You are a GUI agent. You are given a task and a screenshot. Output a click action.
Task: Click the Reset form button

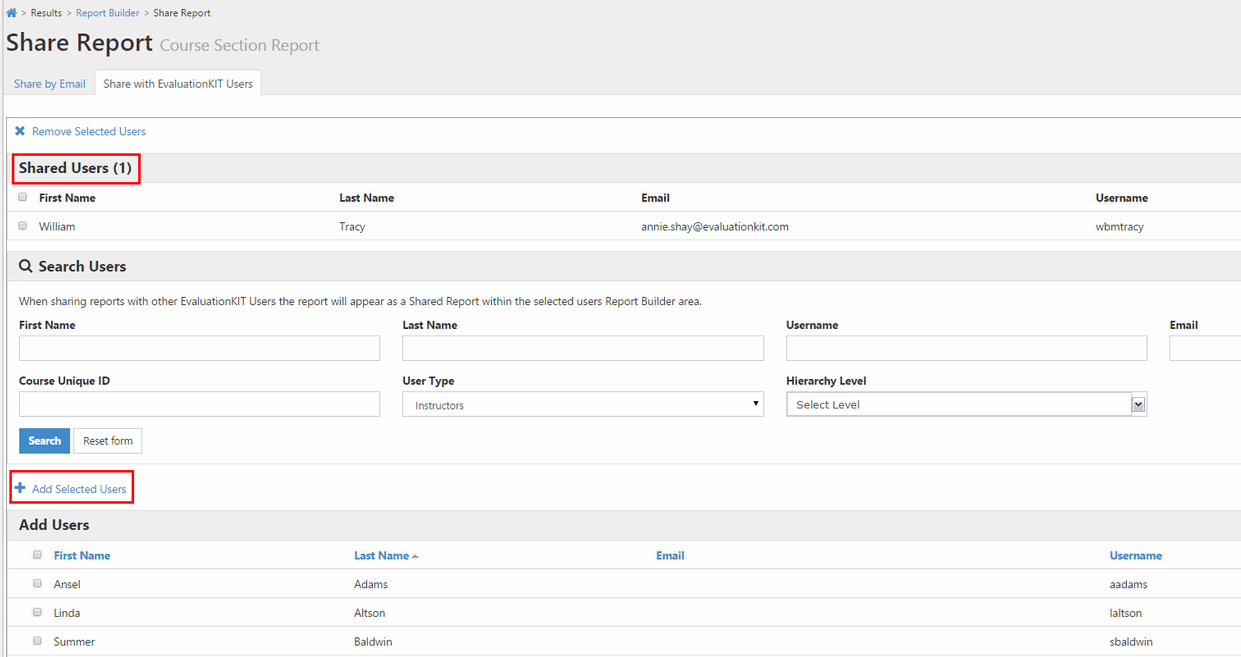coord(108,441)
